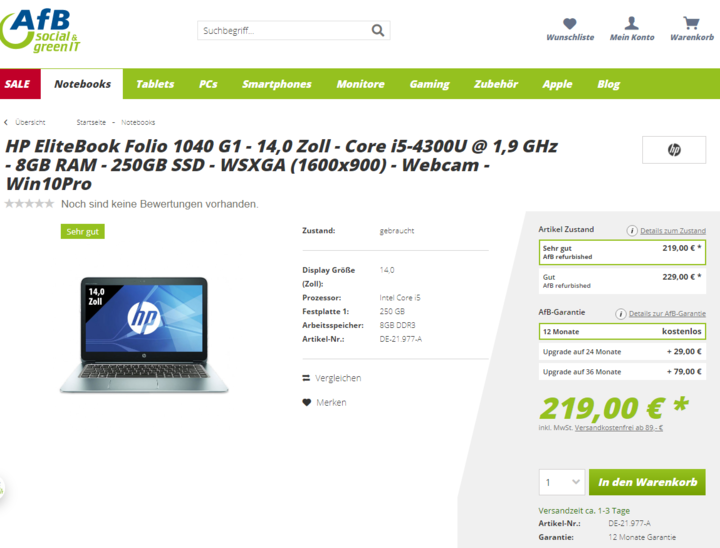Open the Monitore menu

pos(360,84)
